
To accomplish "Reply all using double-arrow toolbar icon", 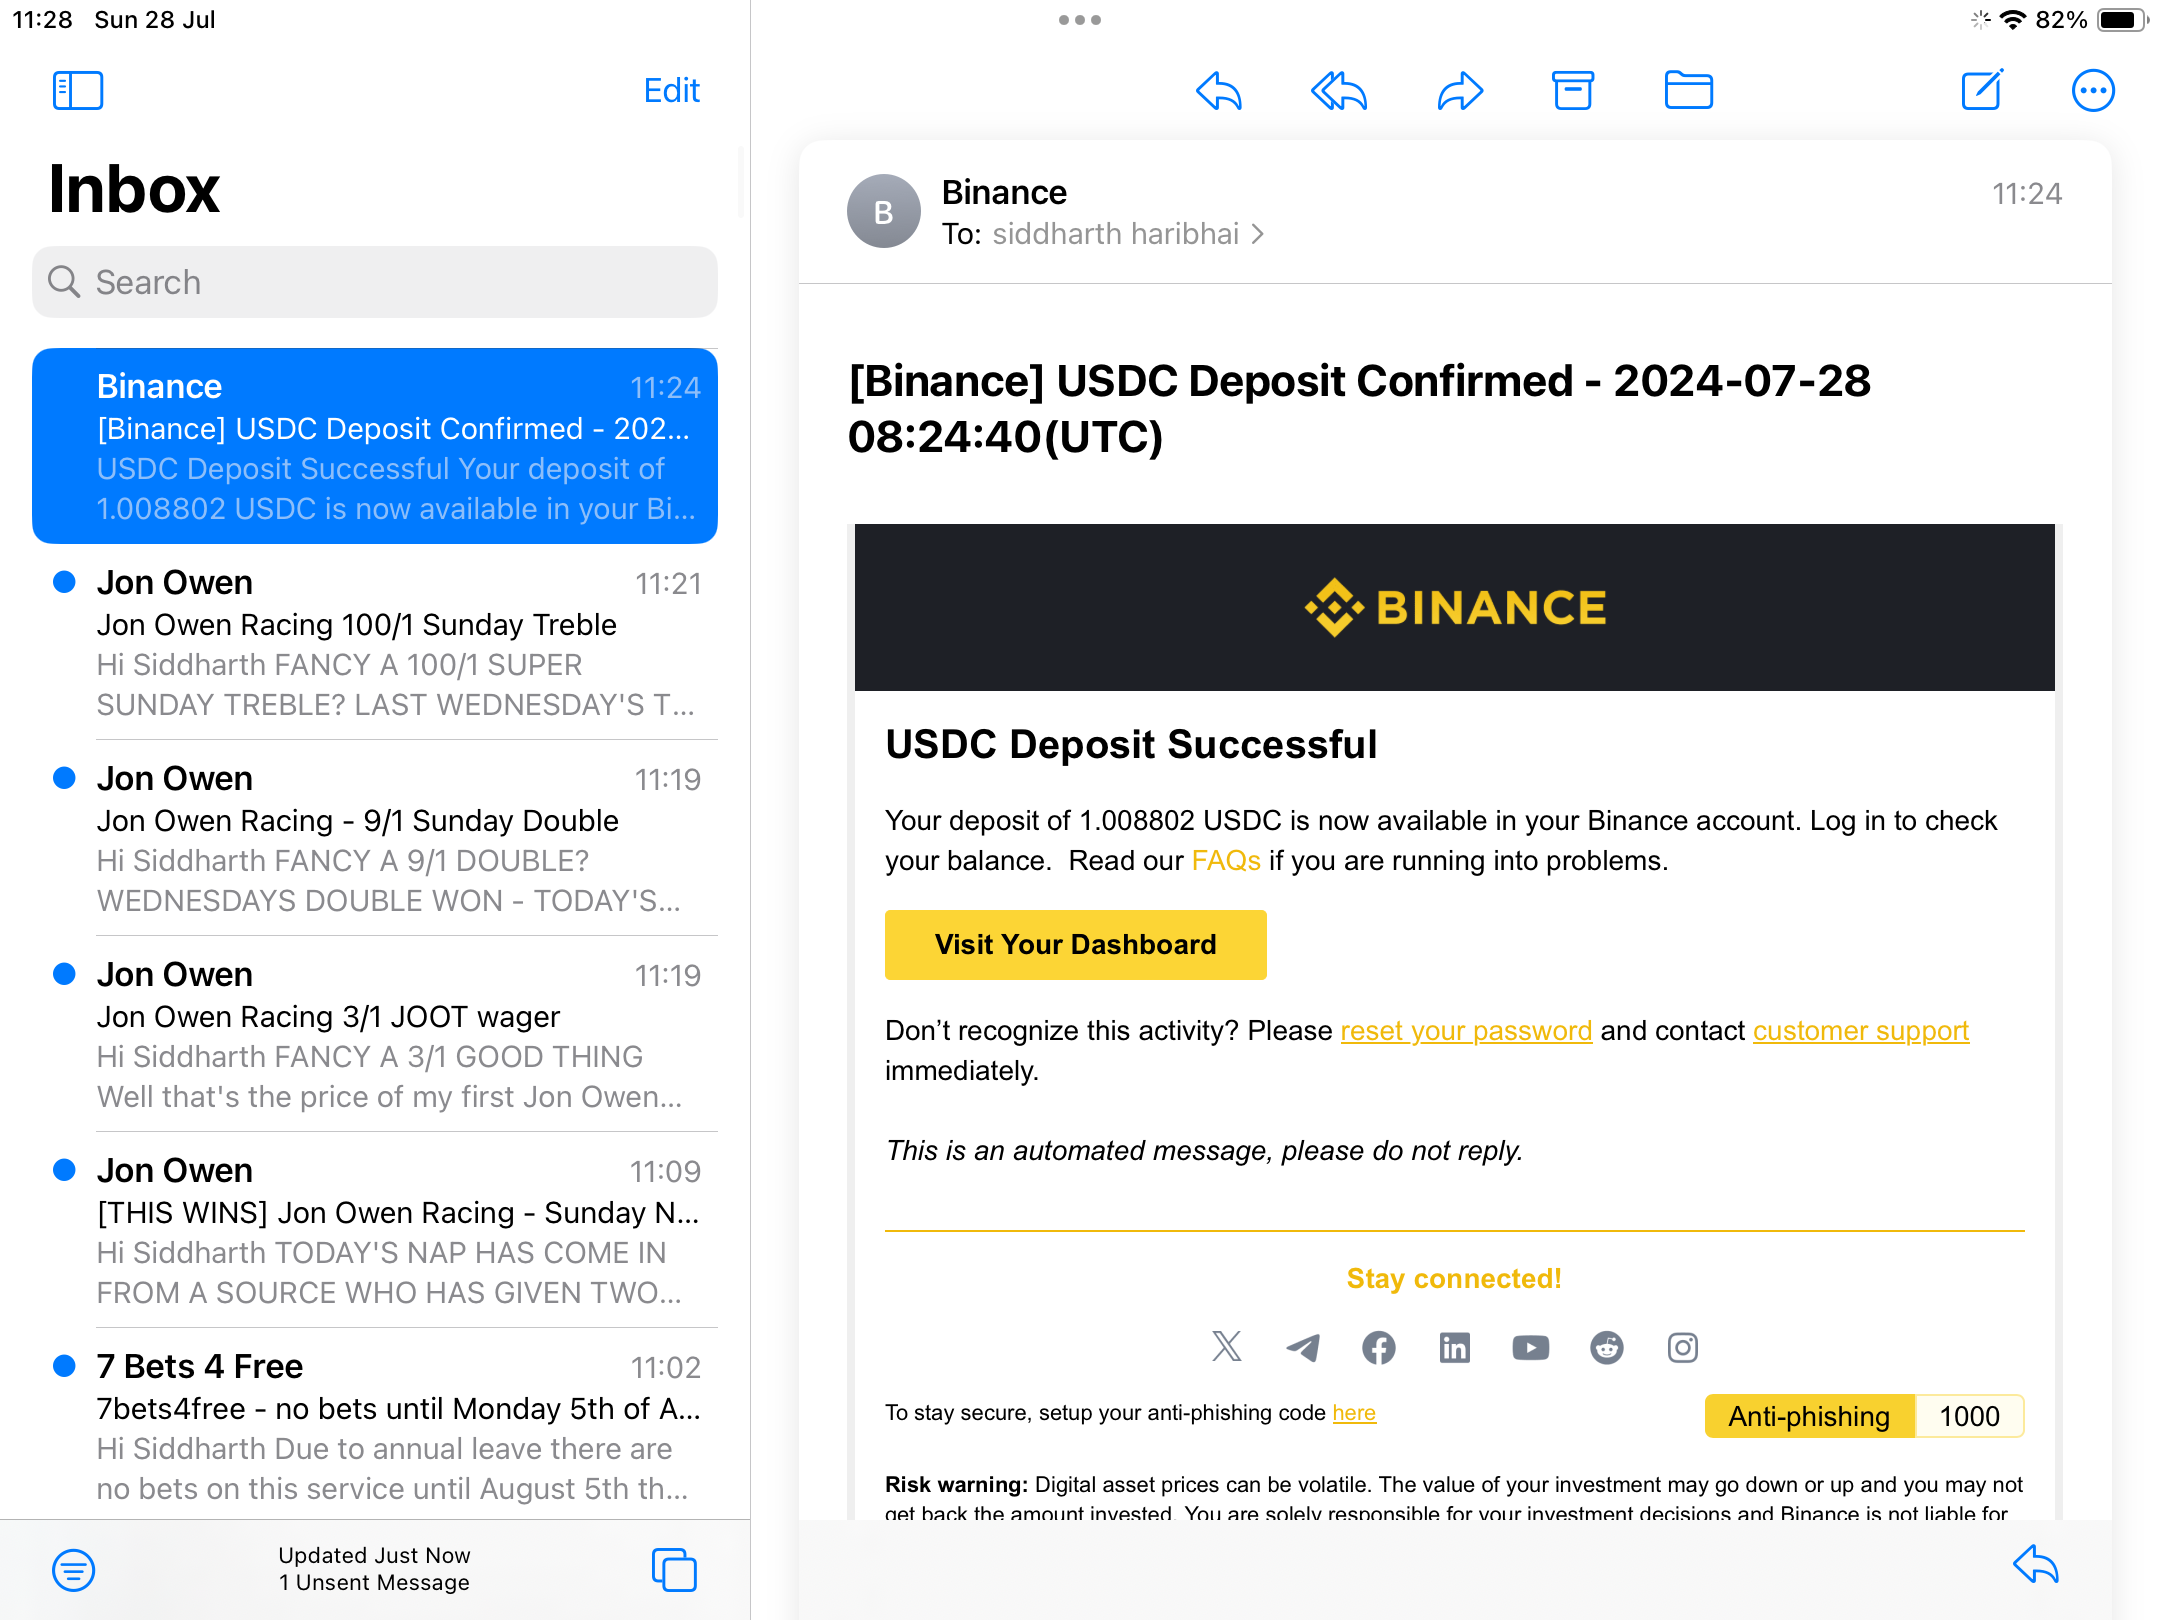I will click(x=1339, y=91).
